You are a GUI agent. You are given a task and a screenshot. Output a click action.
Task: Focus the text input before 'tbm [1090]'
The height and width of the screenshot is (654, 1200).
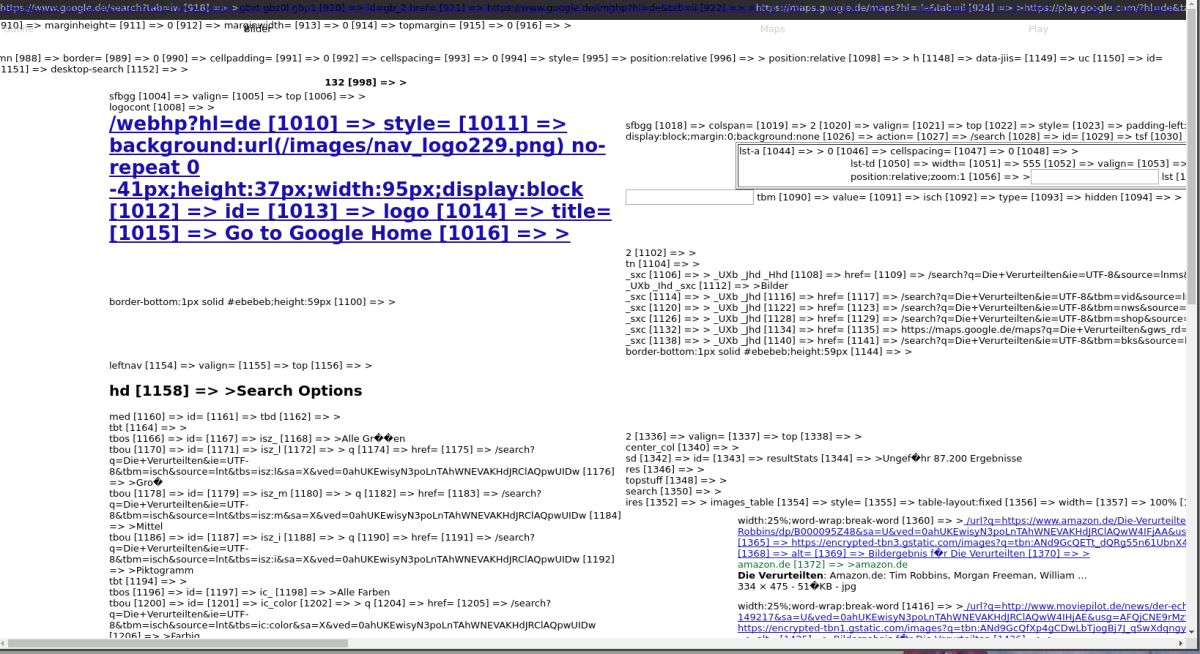[x=689, y=198]
